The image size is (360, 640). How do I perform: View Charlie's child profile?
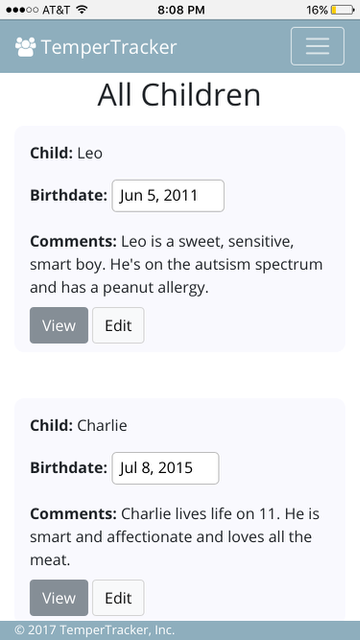(x=59, y=598)
